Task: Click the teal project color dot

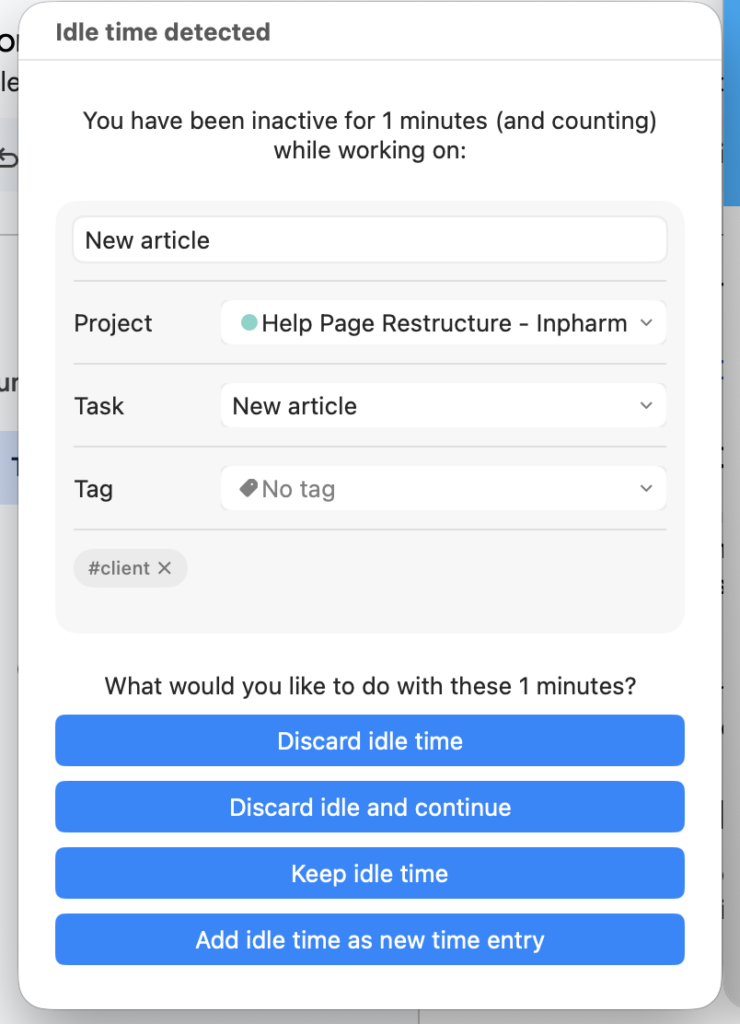Action: coord(249,323)
